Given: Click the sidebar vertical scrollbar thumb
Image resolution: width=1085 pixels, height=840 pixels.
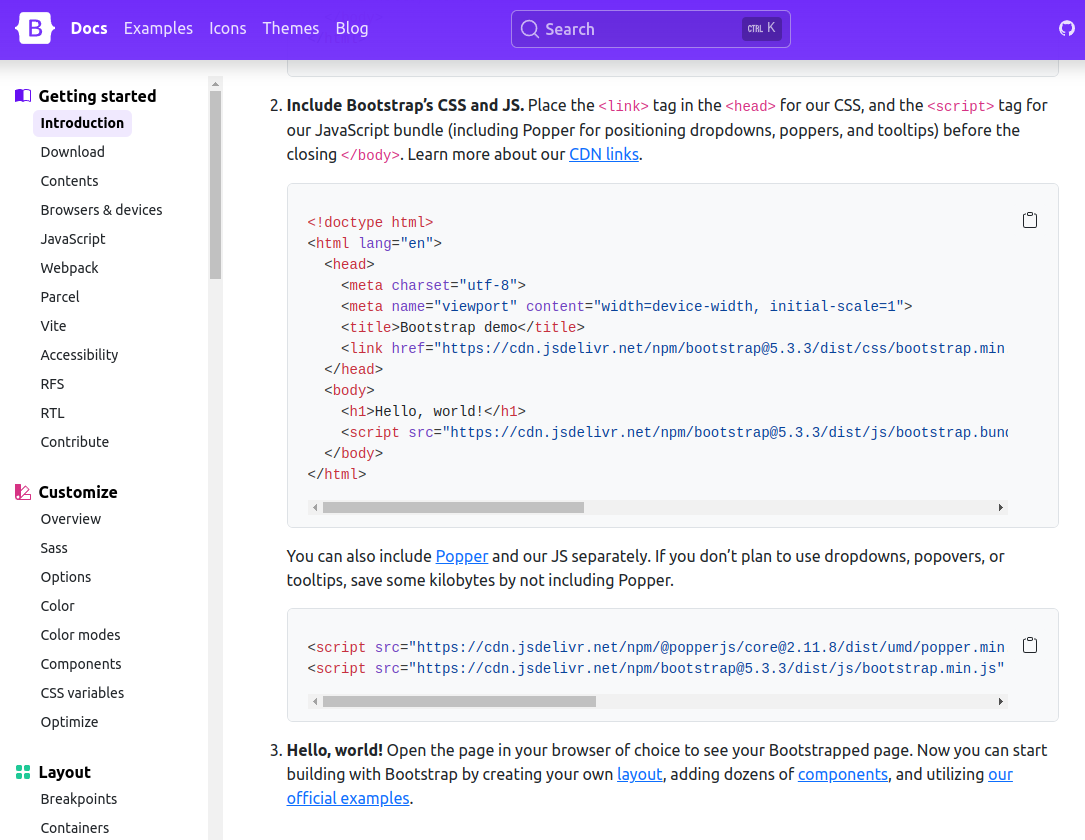Looking at the screenshot, I should (215, 185).
